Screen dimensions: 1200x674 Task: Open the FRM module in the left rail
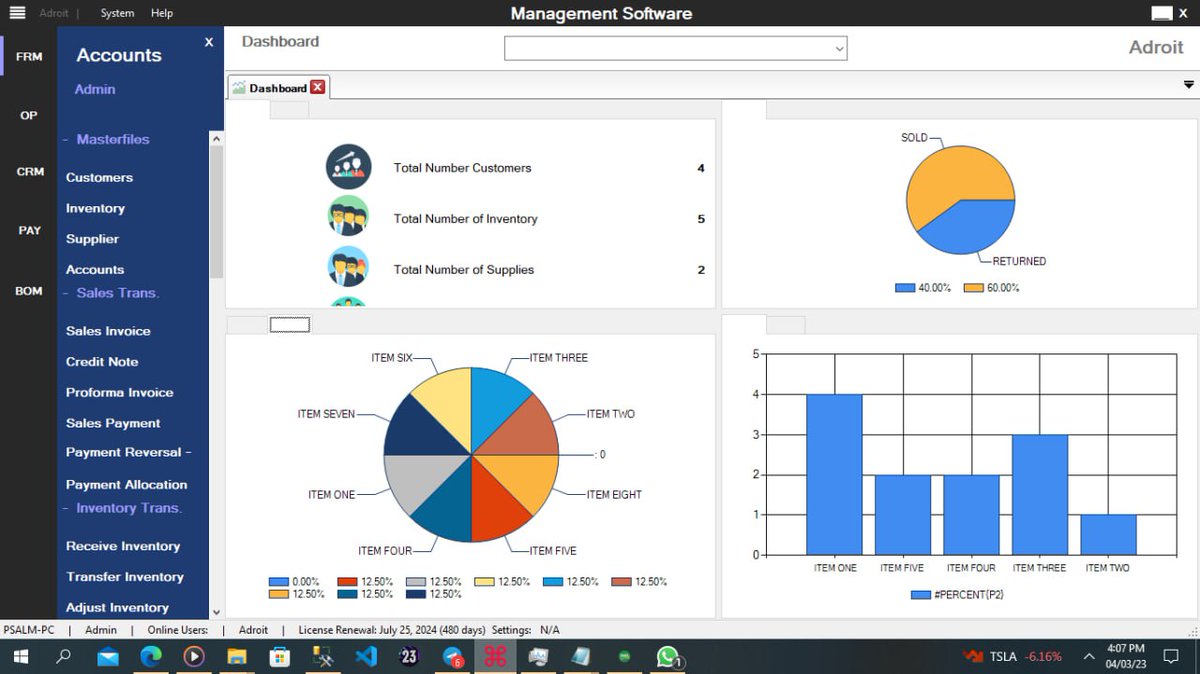(x=27, y=56)
